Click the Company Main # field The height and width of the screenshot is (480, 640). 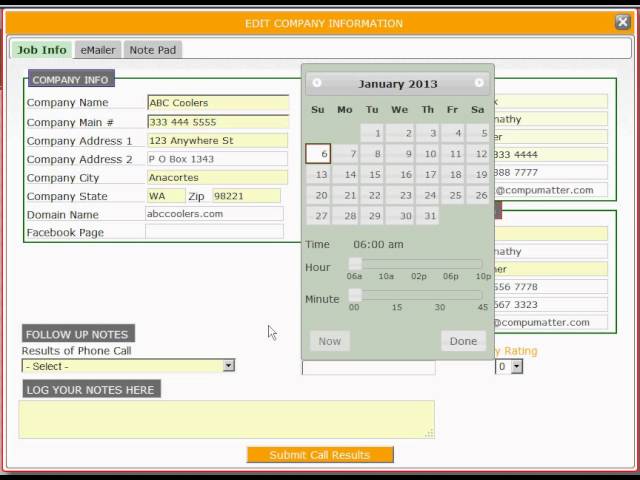click(218, 122)
